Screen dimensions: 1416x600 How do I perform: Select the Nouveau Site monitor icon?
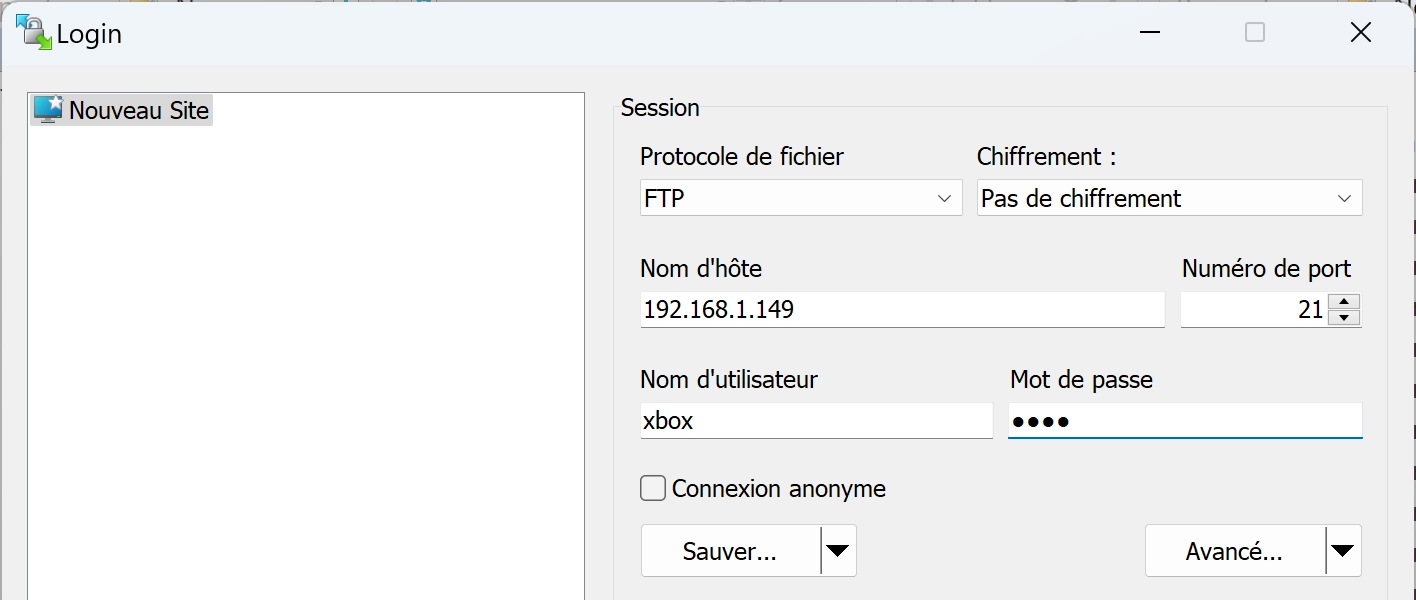(x=48, y=109)
